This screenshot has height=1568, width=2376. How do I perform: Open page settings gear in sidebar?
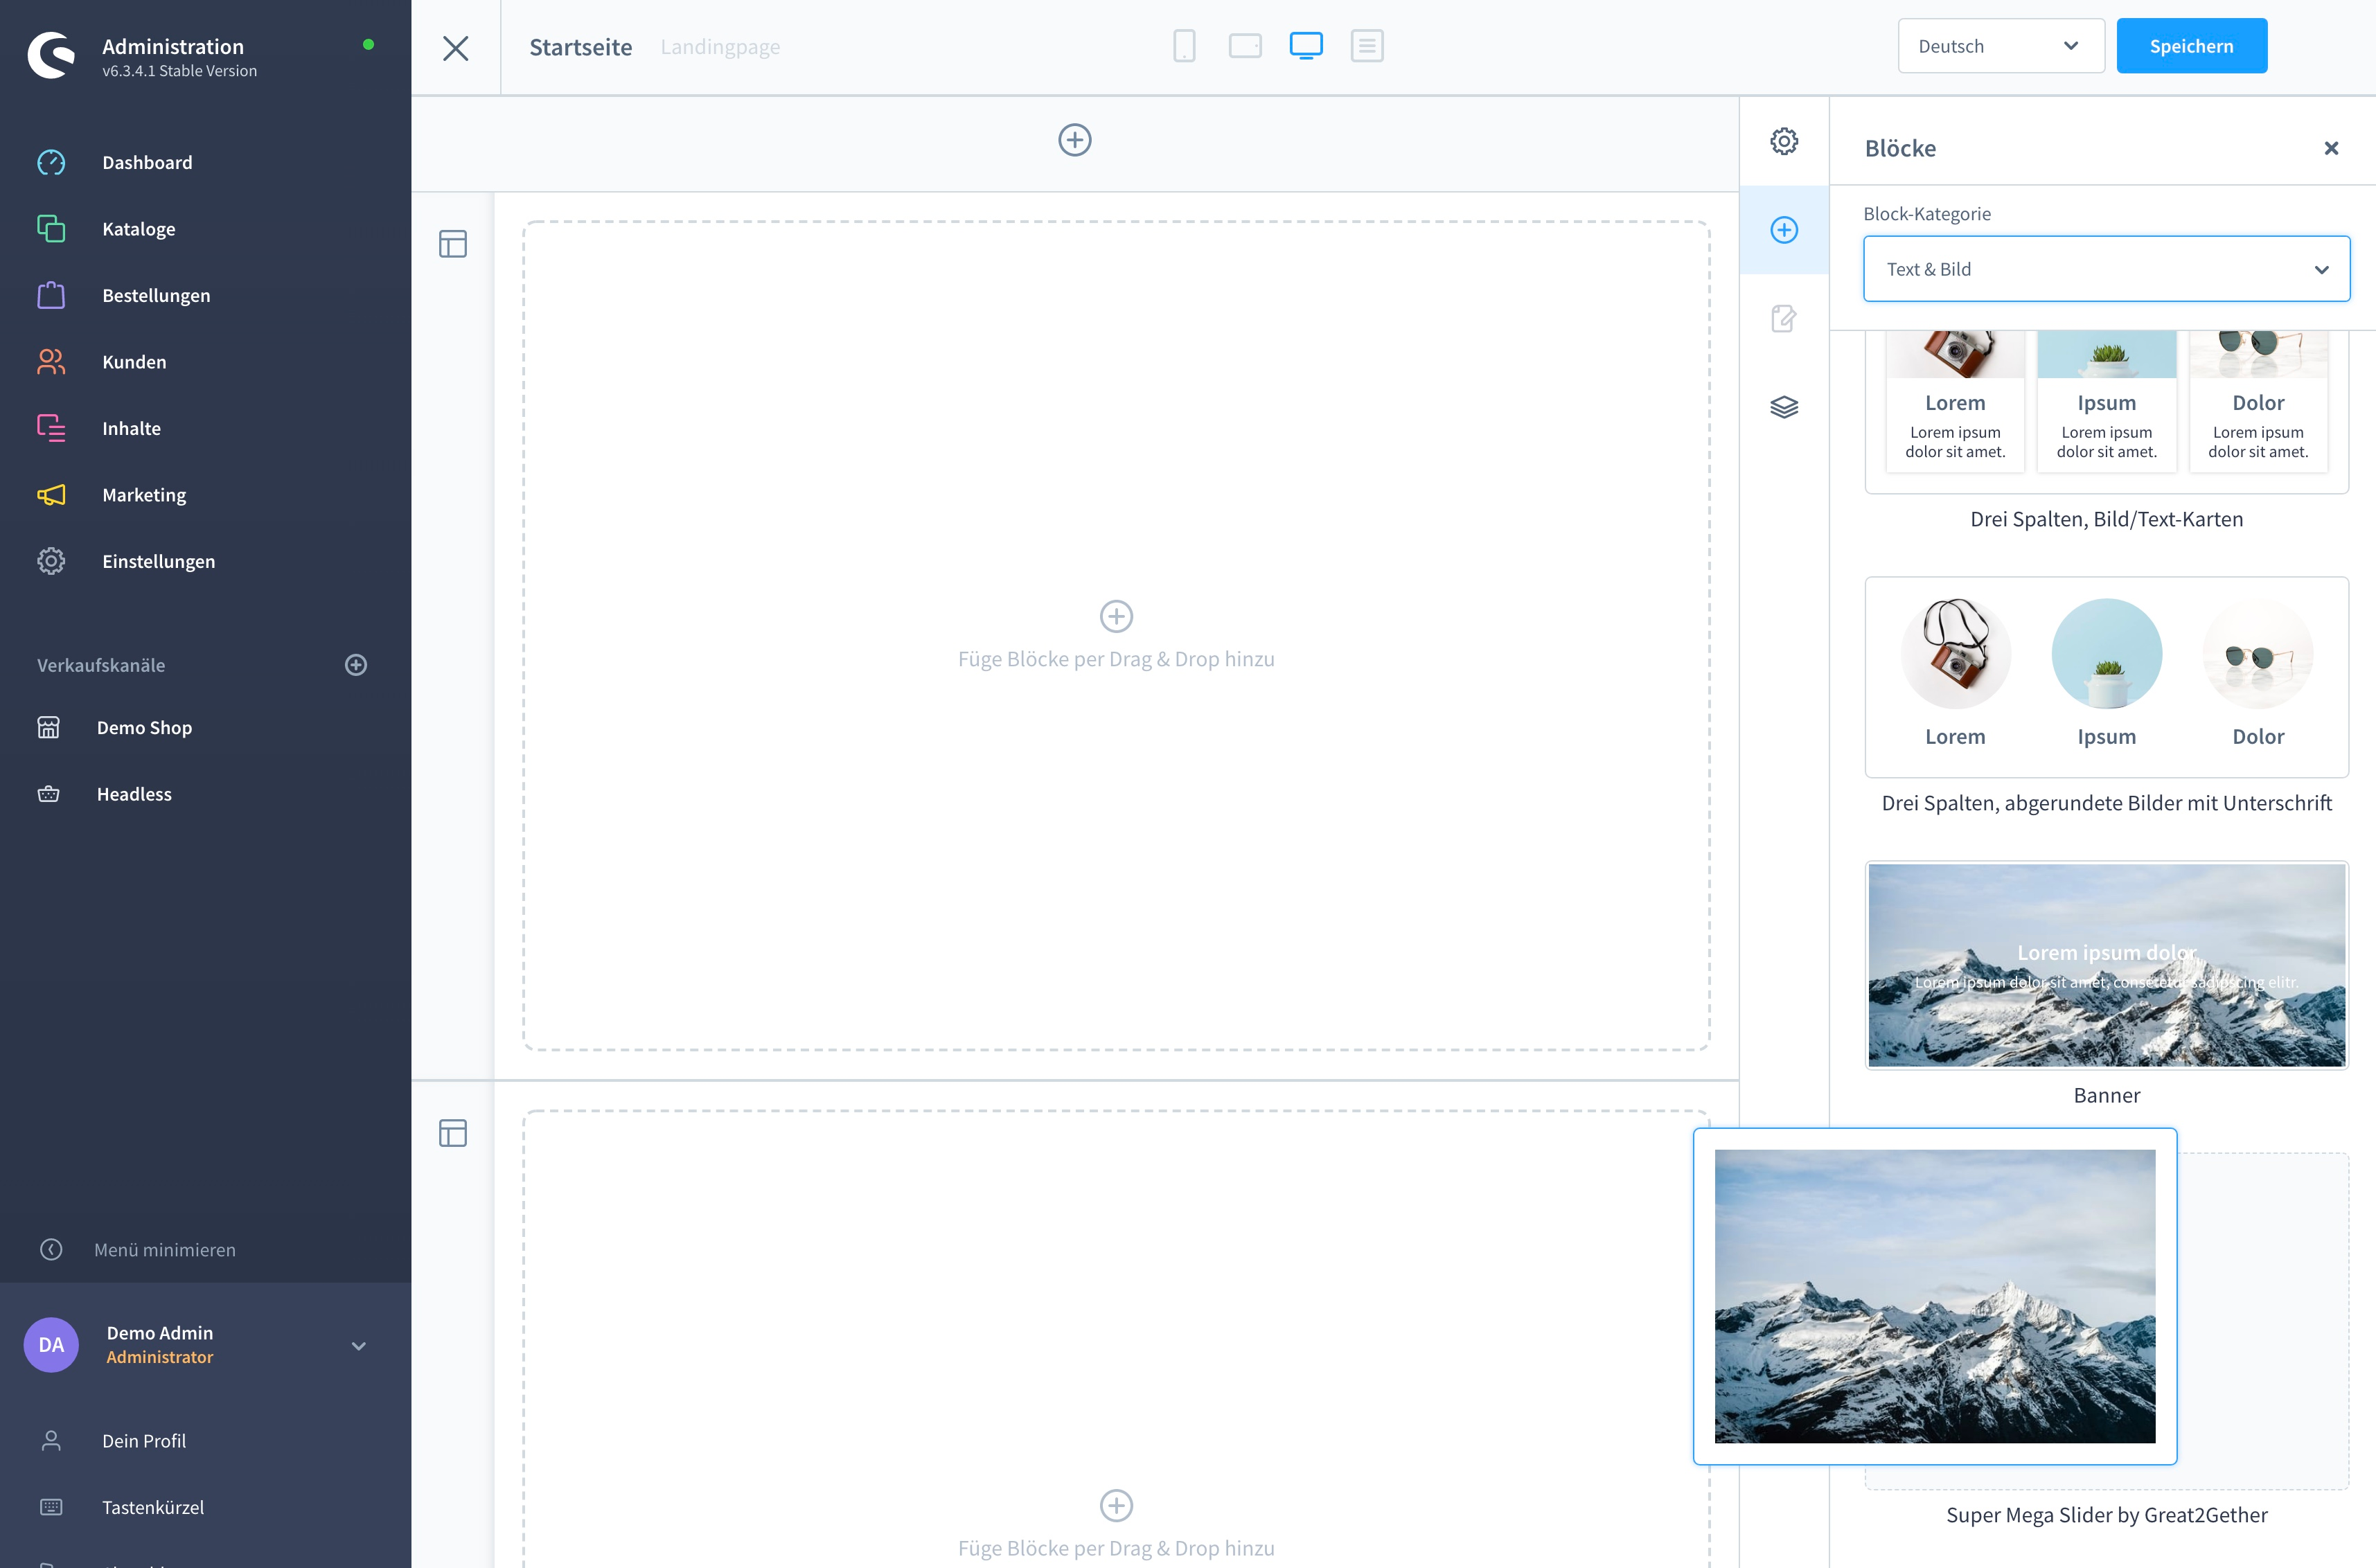click(1784, 141)
